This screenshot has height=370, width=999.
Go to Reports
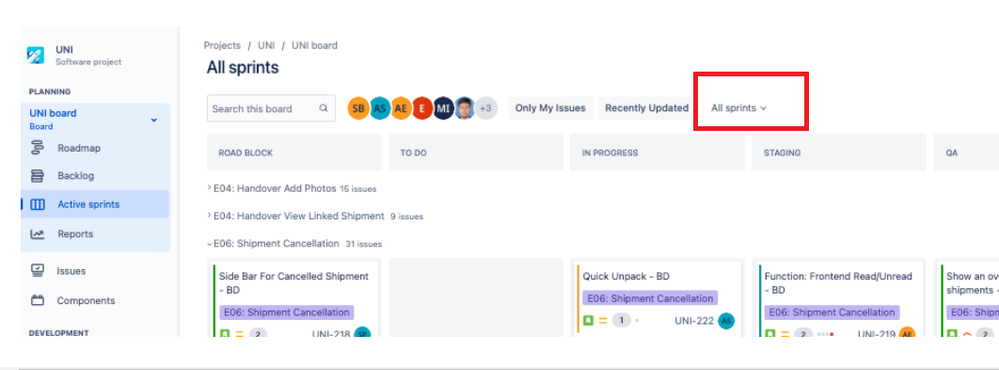pyautogui.click(x=75, y=234)
